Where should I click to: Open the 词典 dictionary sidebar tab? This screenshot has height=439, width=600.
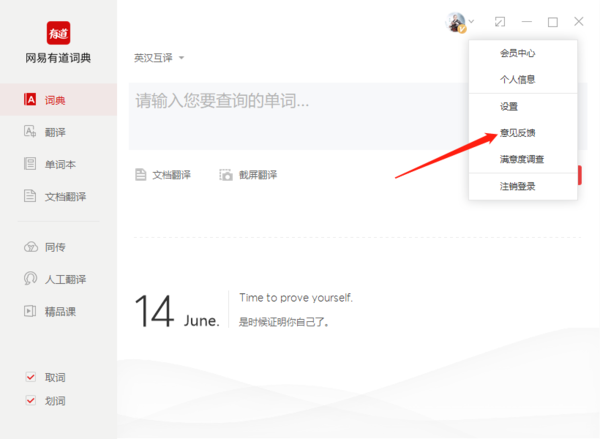[59, 100]
